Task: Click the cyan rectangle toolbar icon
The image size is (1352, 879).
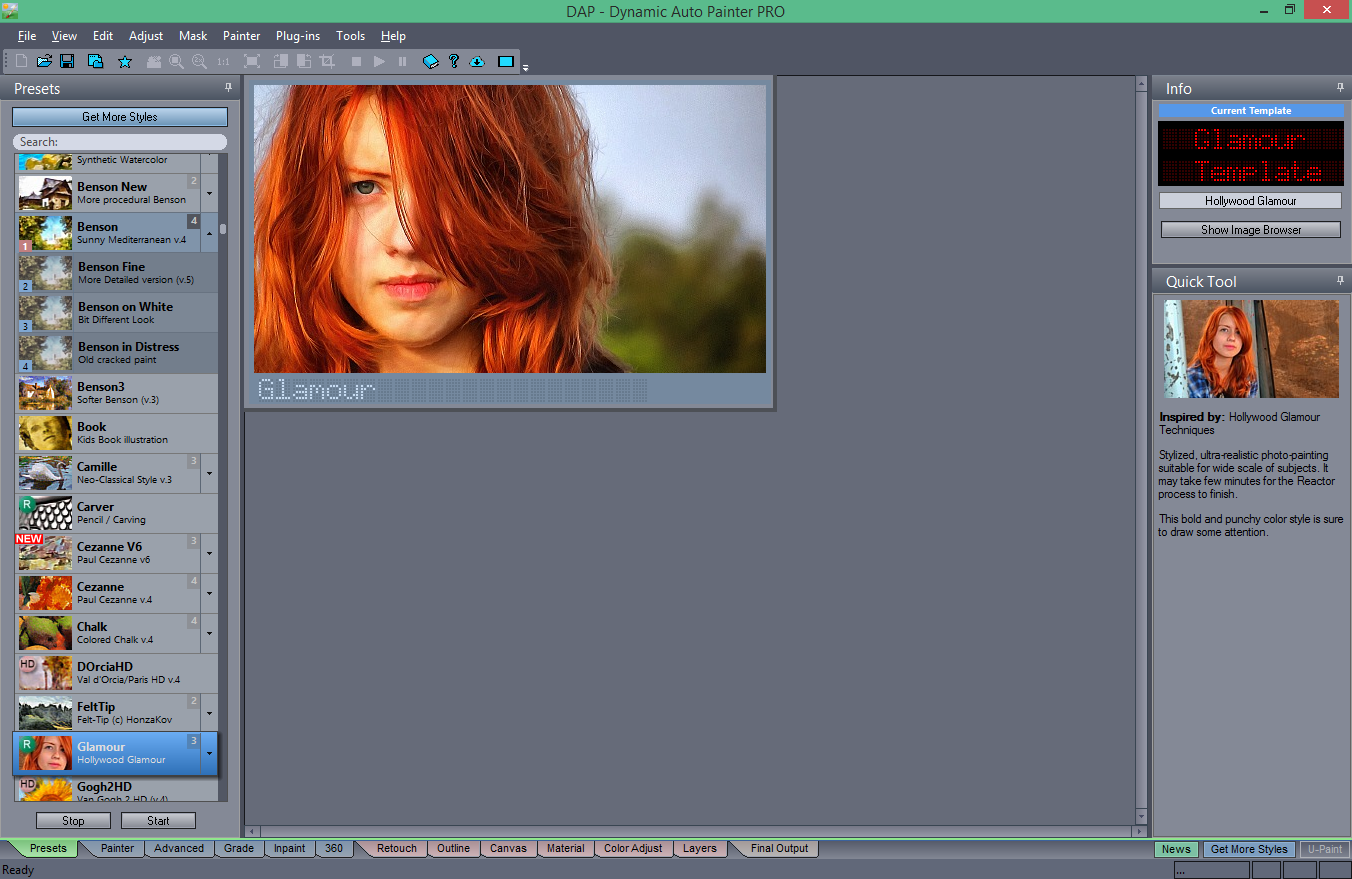Action: coord(506,62)
